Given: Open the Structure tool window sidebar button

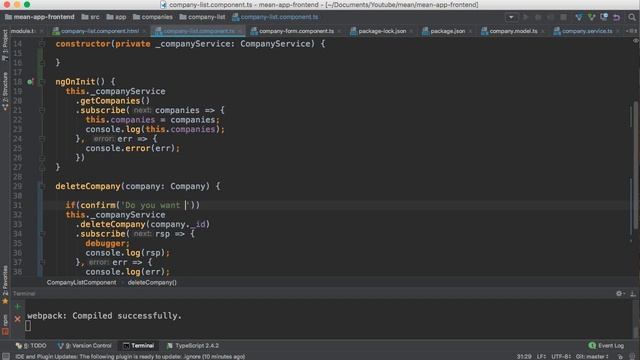Looking at the screenshot, I should coord(5,91).
